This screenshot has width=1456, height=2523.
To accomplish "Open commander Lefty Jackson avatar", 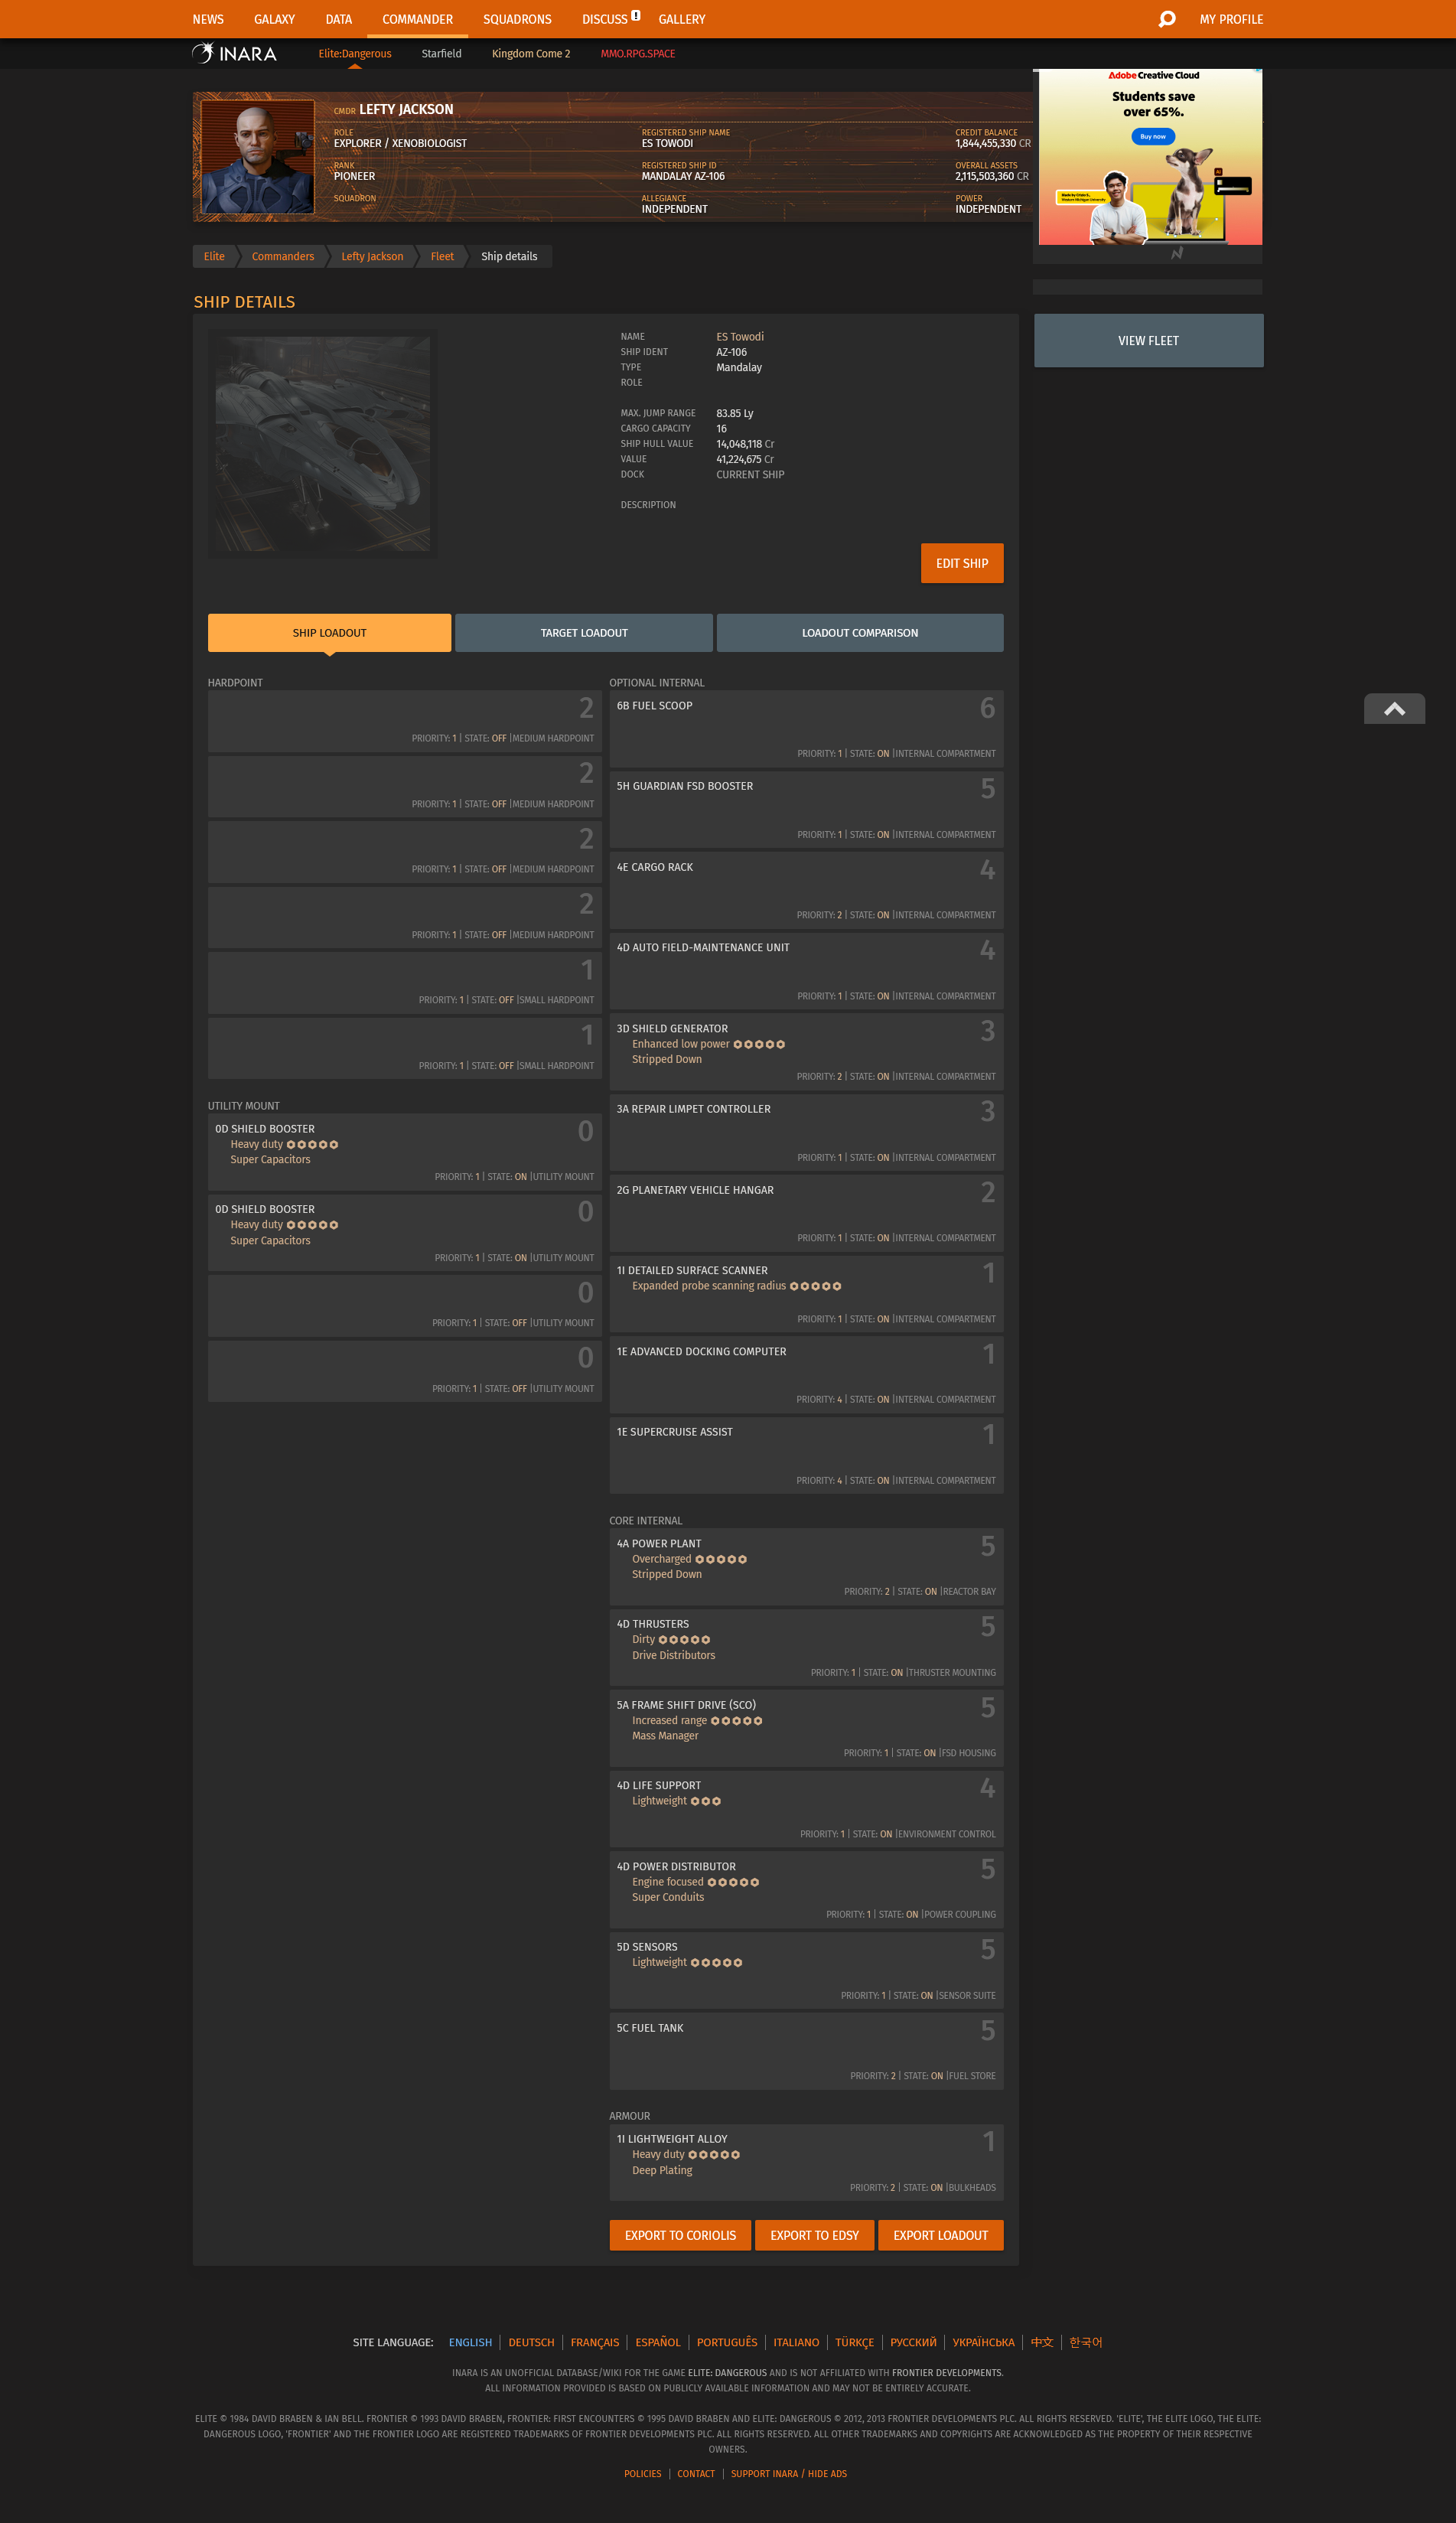I will tap(258, 157).
